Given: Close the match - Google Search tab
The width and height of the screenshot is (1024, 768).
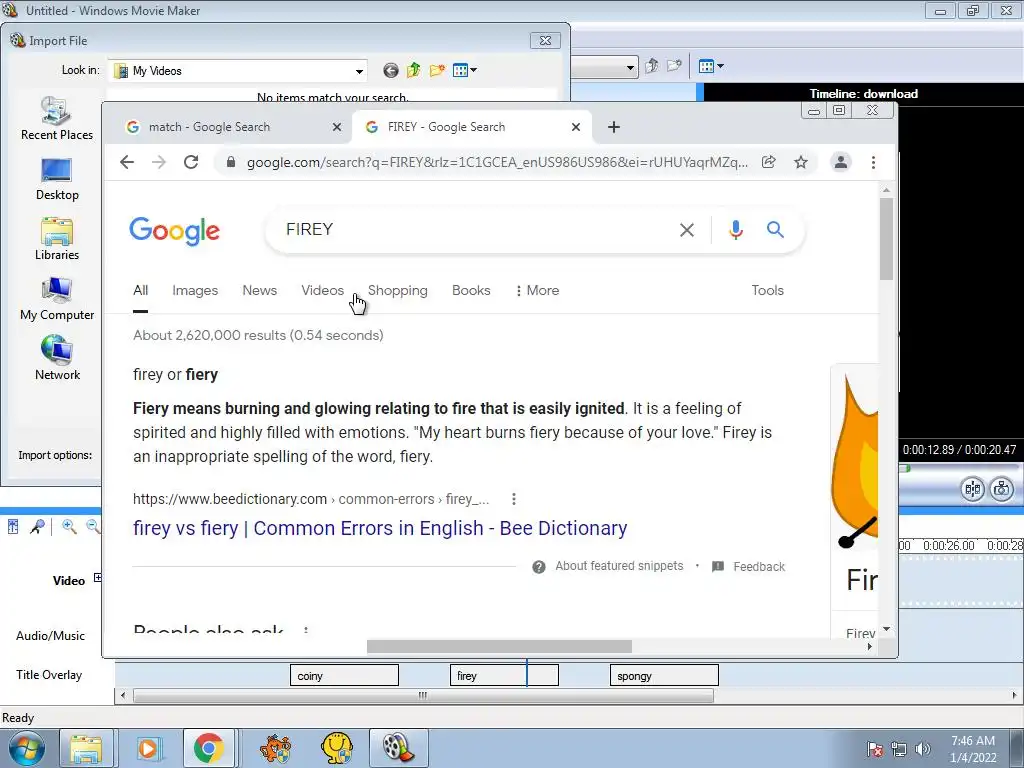Looking at the screenshot, I should [x=337, y=127].
